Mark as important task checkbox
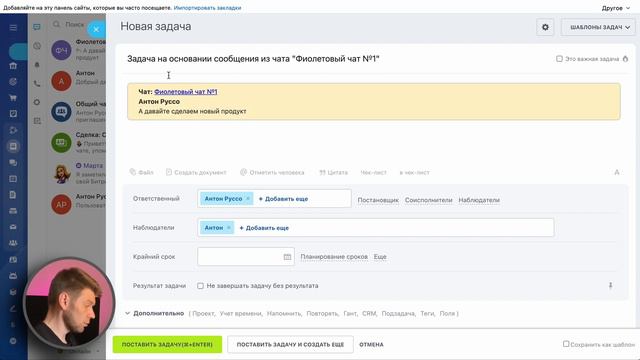The image size is (640, 360). (559, 59)
